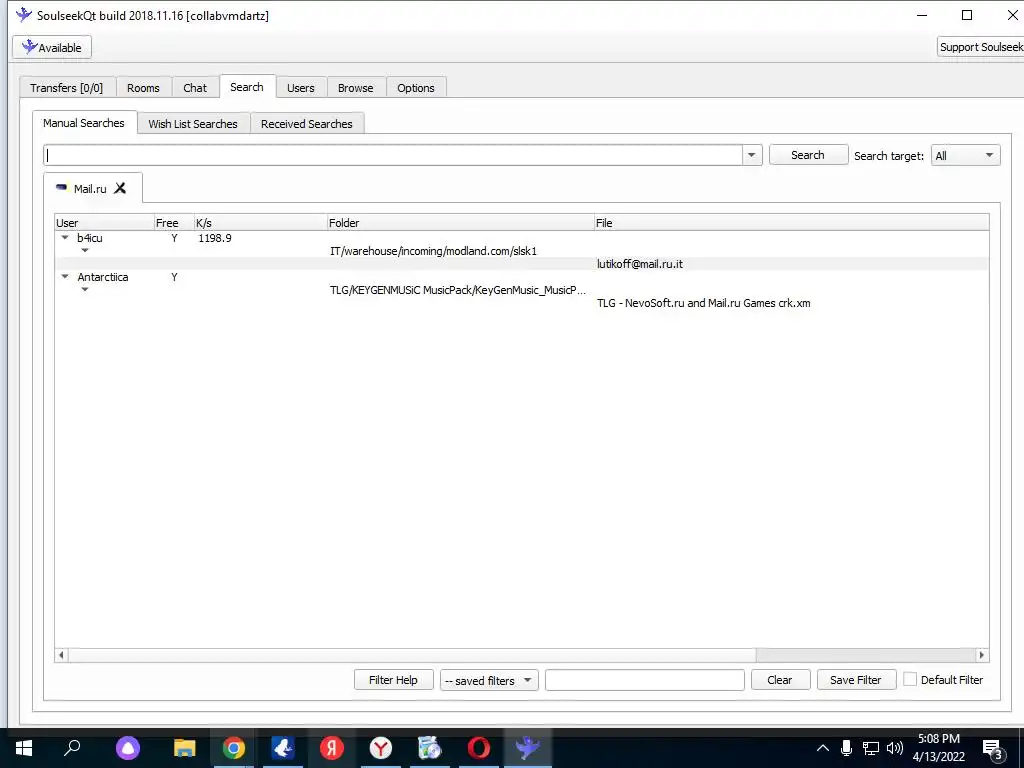Collapse the Antarctiica user row
The width and height of the screenshot is (1024, 768).
(65, 277)
